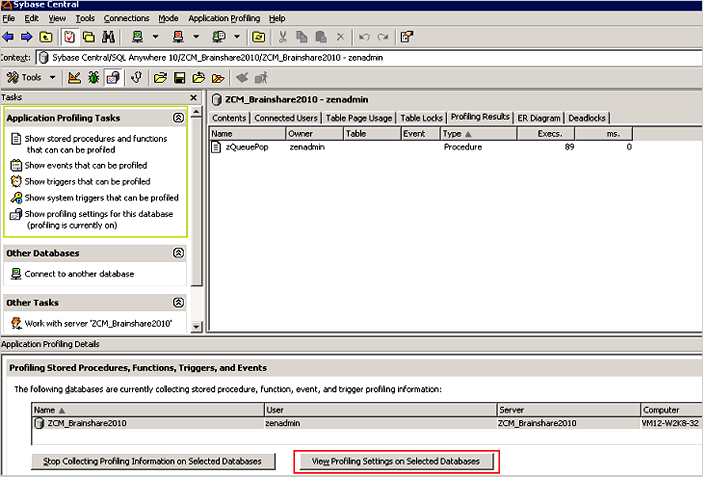The width and height of the screenshot is (703, 477).
Task: Switch to the Table Locks tab
Action: pos(421,118)
